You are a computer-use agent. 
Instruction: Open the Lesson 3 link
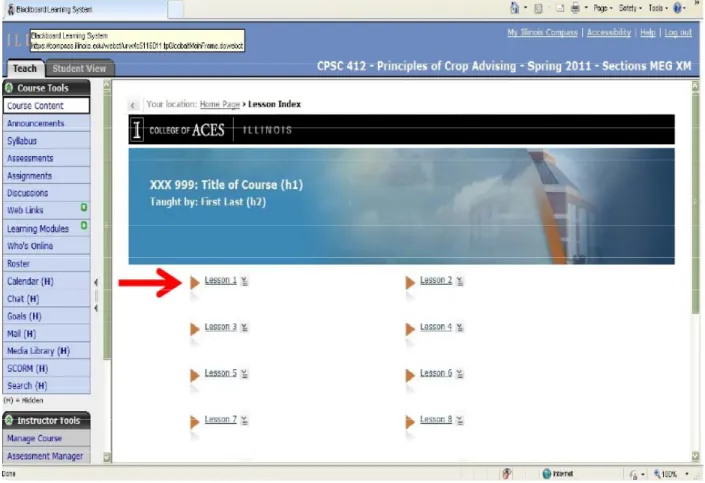click(x=220, y=327)
